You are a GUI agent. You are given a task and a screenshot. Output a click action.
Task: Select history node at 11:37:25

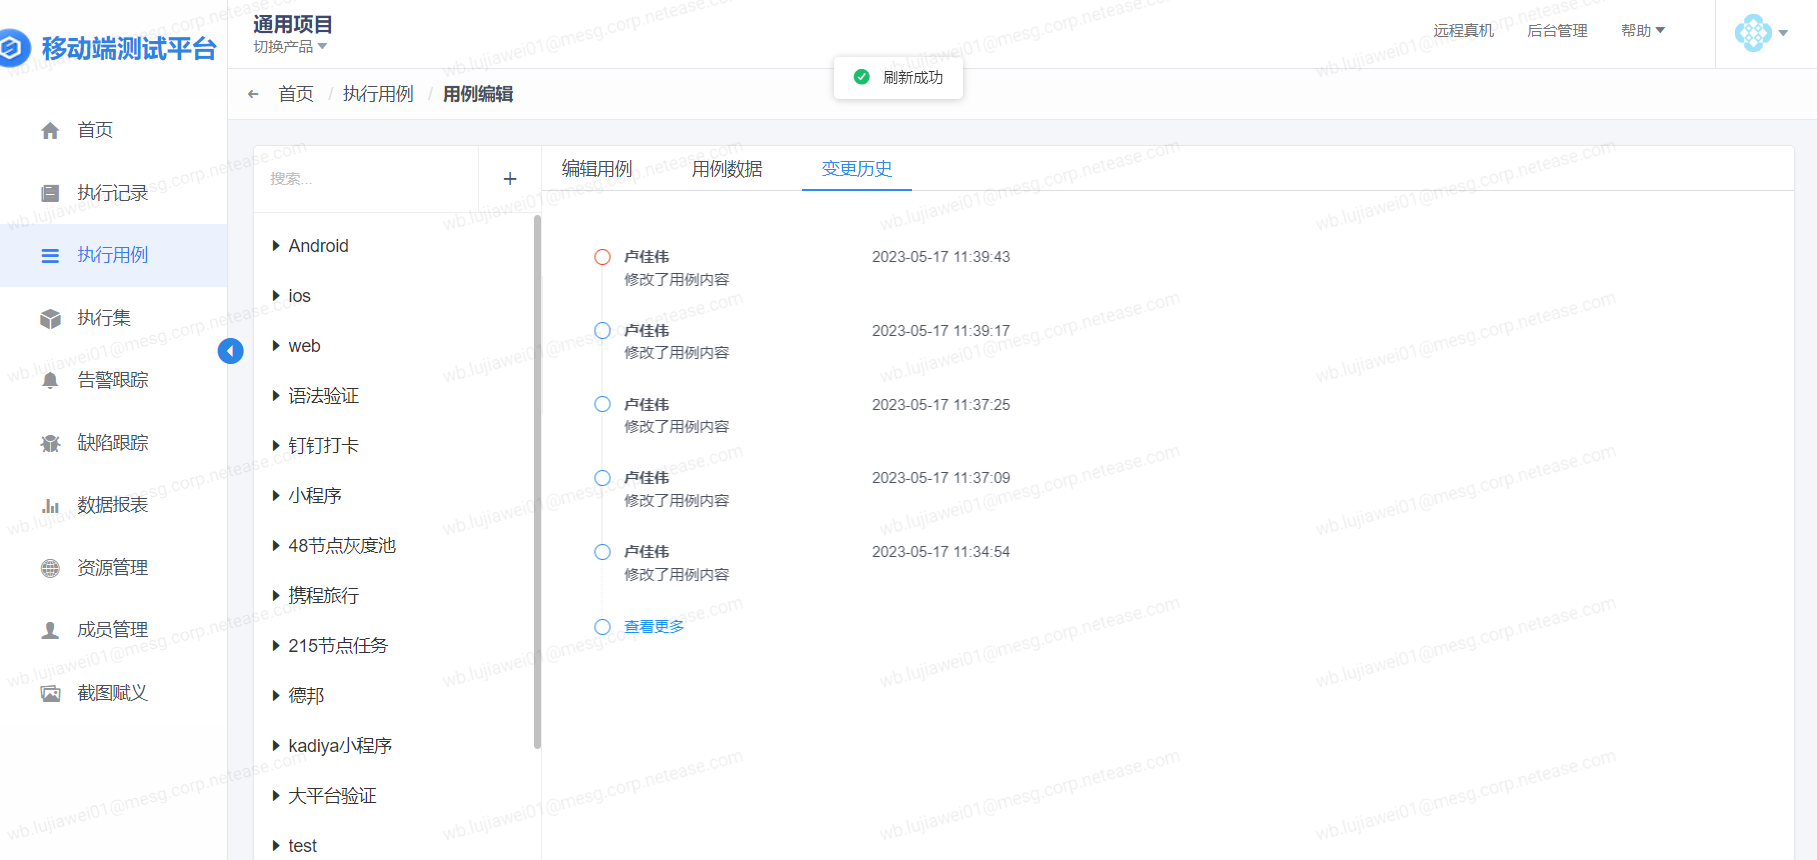click(x=602, y=405)
